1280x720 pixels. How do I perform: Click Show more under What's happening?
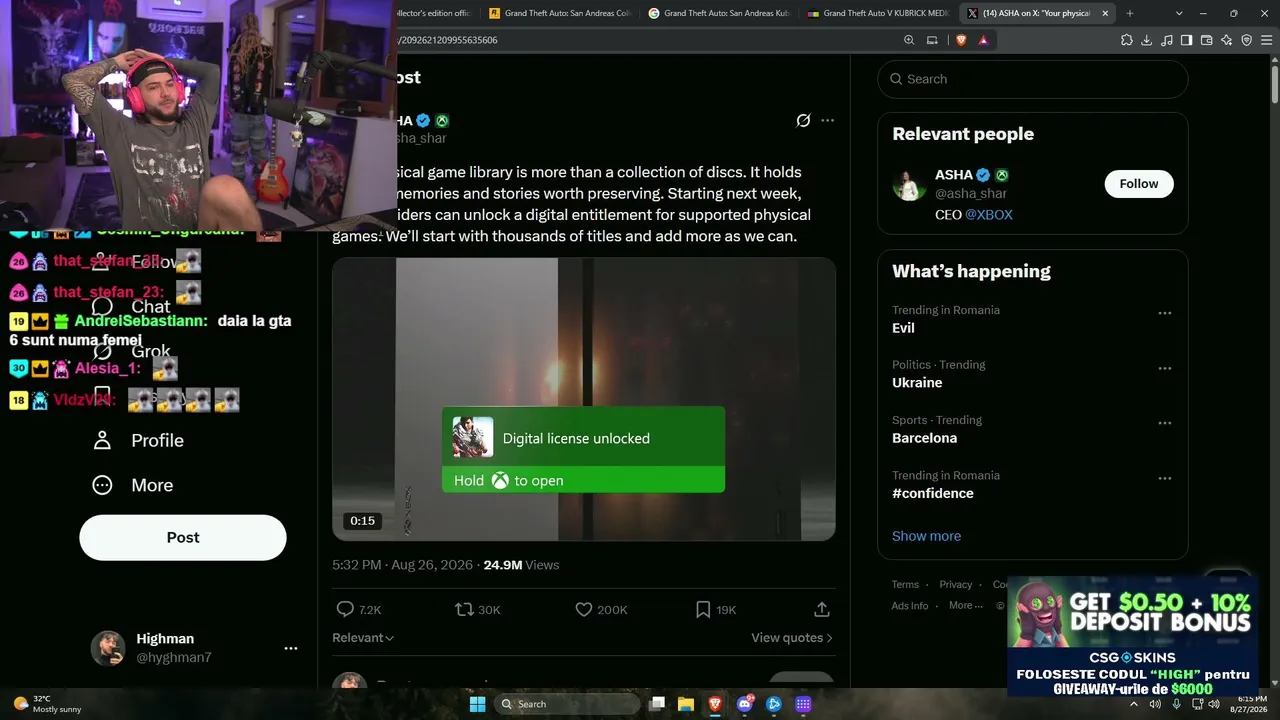(x=926, y=536)
